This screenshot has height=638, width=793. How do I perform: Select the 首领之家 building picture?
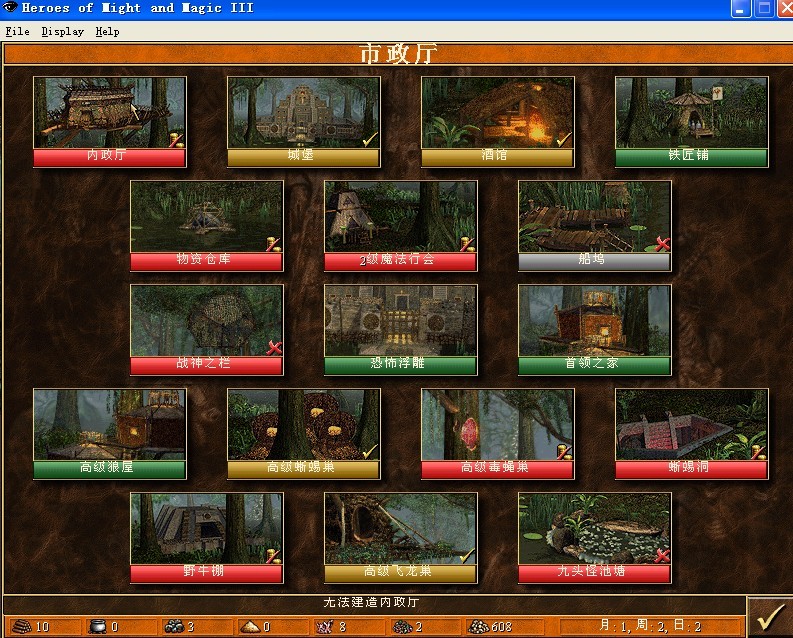[x=595, y=321]
